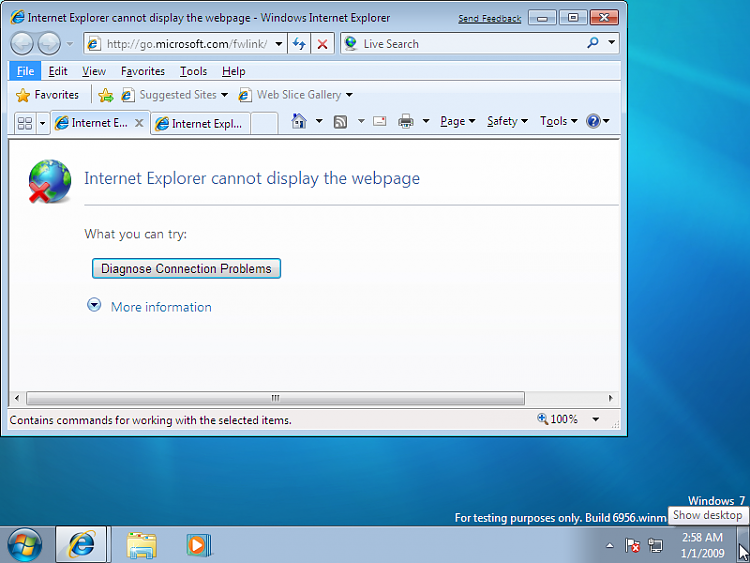Expand the address bar autocomplete dropdown

tap(278, 44)
